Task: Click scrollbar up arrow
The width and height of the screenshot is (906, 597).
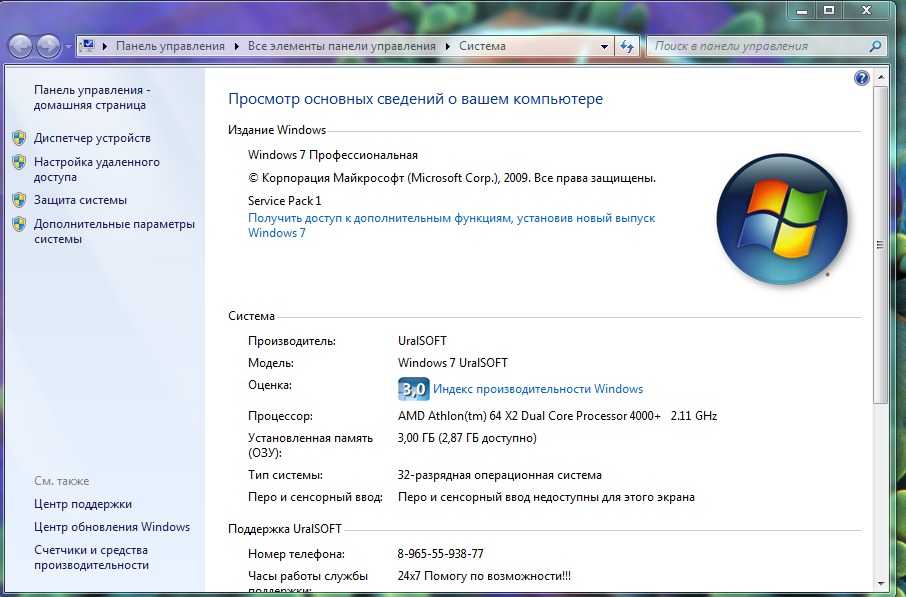Action: (881, 77)
